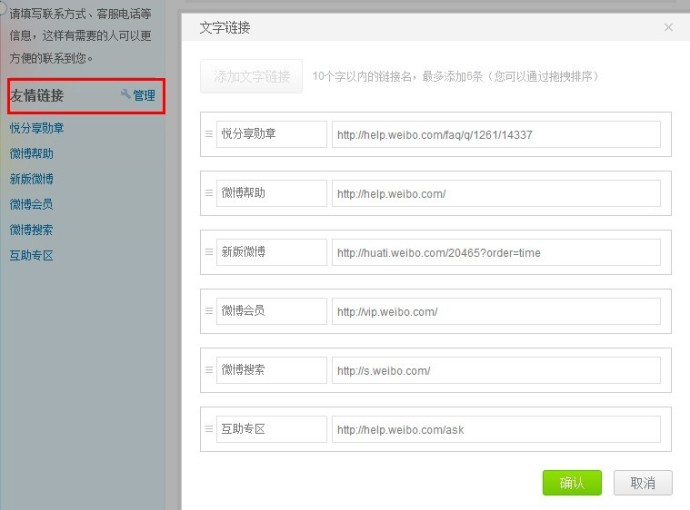Viewport: 690px width, 510px height.
Task: Edit the 新版微博 name field
Action: [272, 252]
